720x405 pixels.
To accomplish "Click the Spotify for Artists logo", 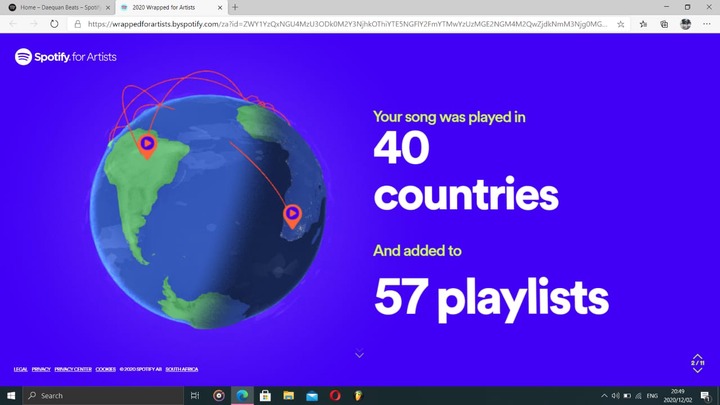I will tap(66, 57).
